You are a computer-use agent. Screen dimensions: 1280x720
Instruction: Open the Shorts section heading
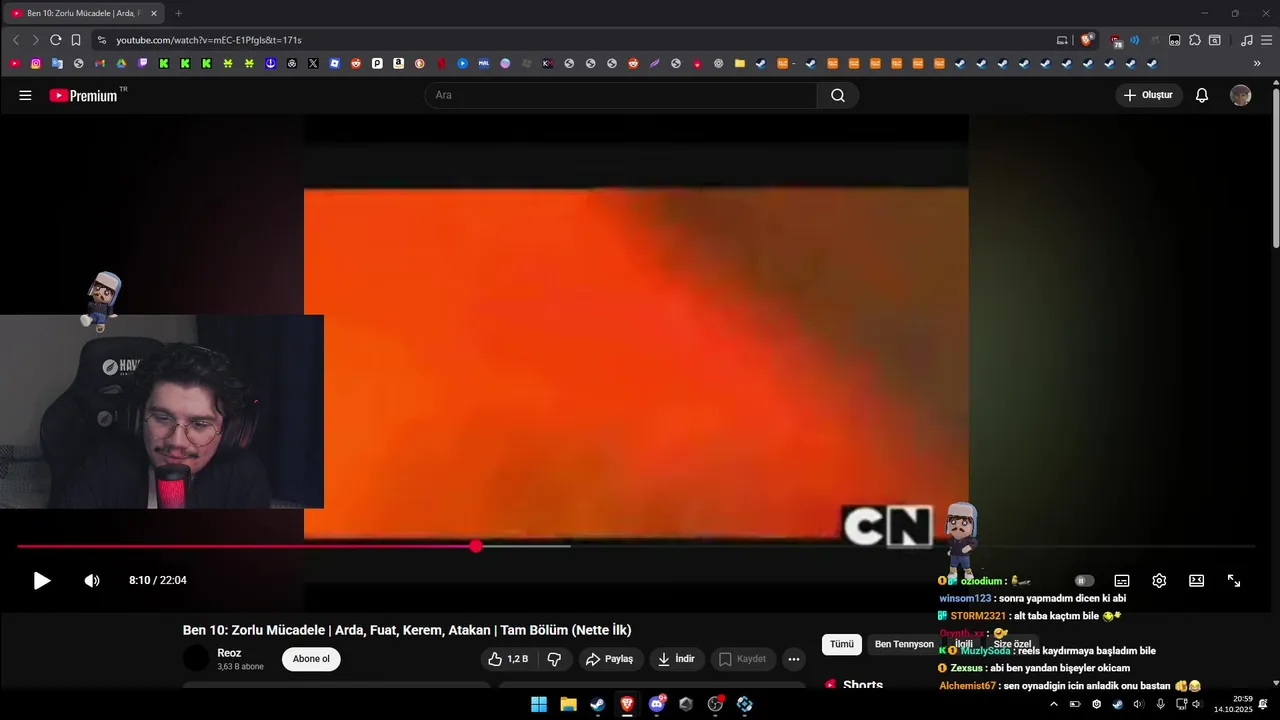(863, 685)
